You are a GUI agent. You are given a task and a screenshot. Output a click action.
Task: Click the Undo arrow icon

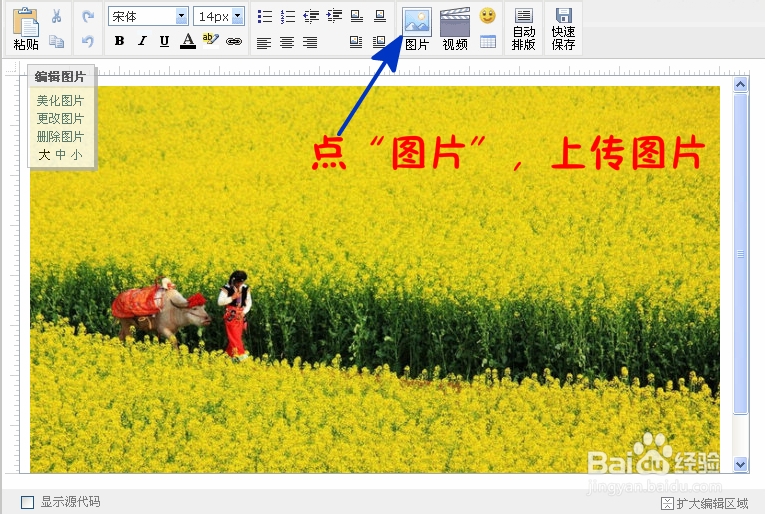click(88, 41)
